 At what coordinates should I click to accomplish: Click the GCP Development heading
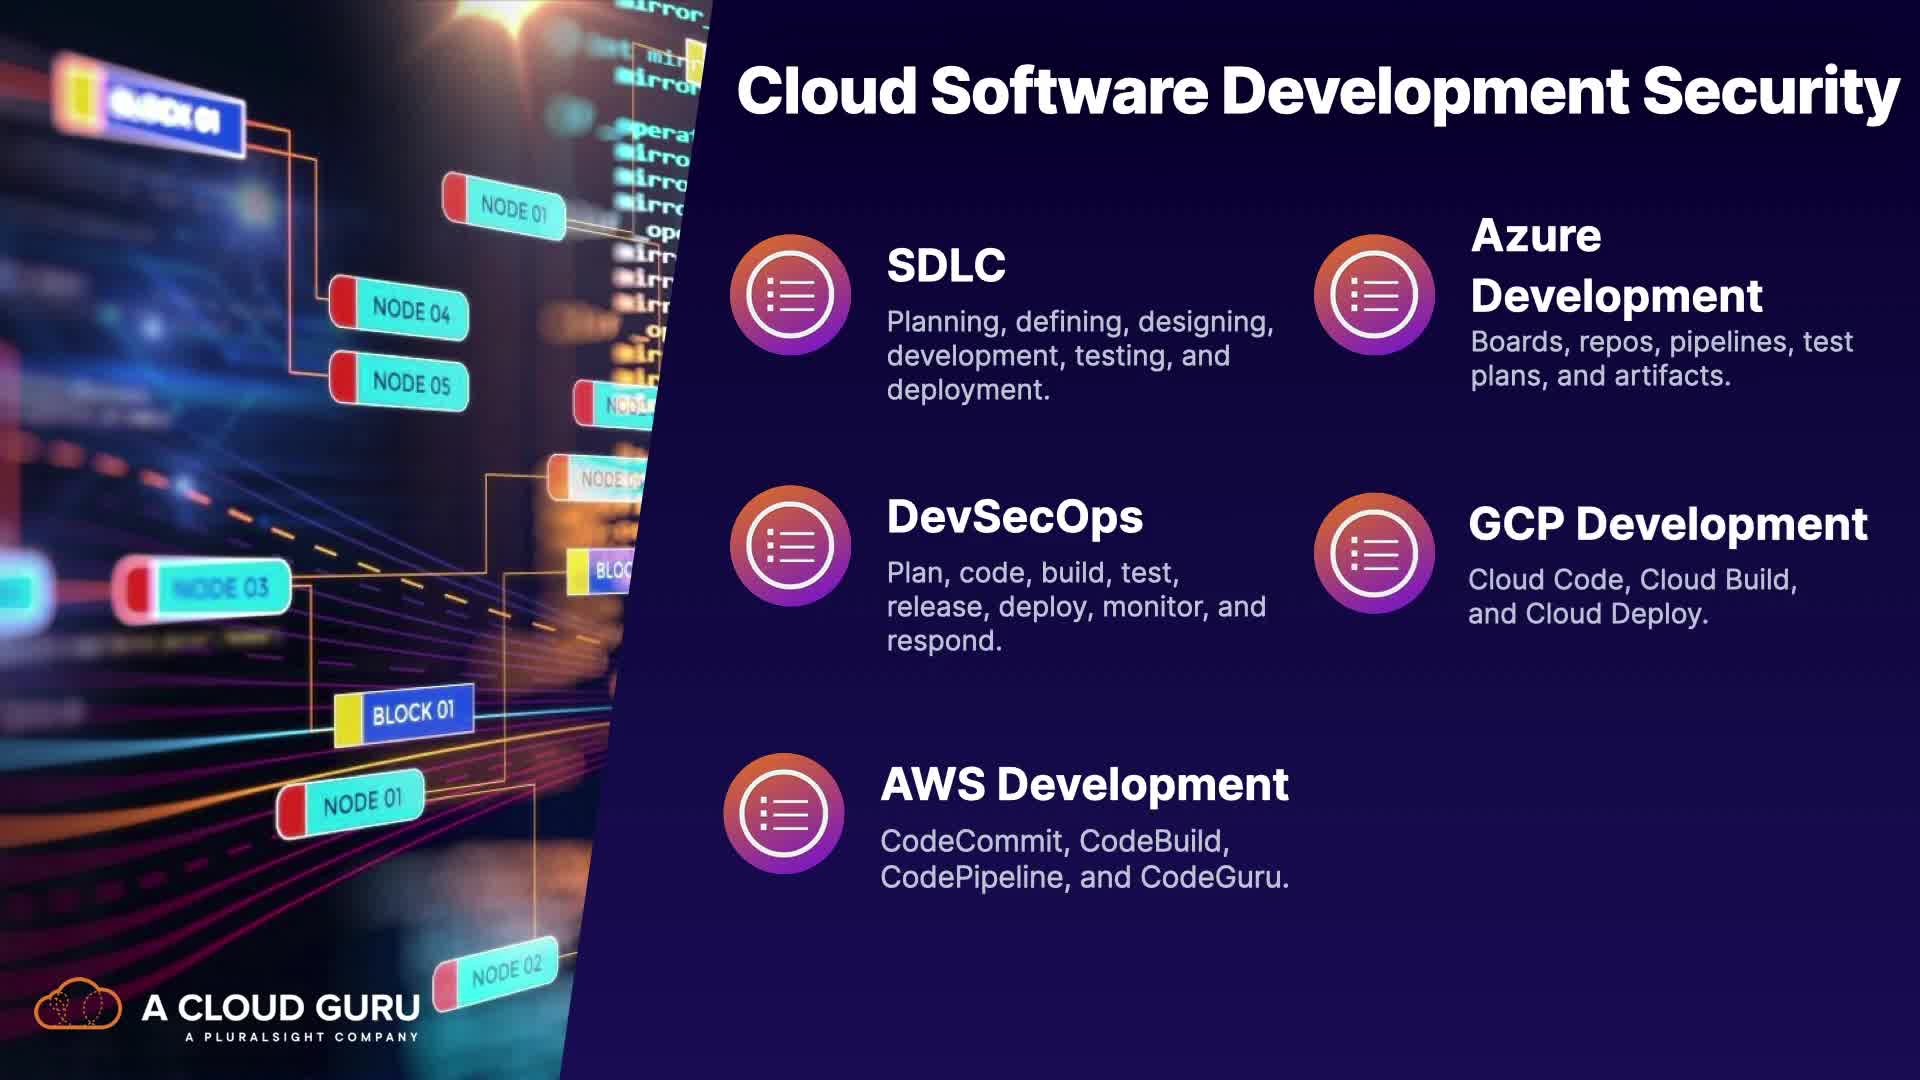tap(1667, 524)
